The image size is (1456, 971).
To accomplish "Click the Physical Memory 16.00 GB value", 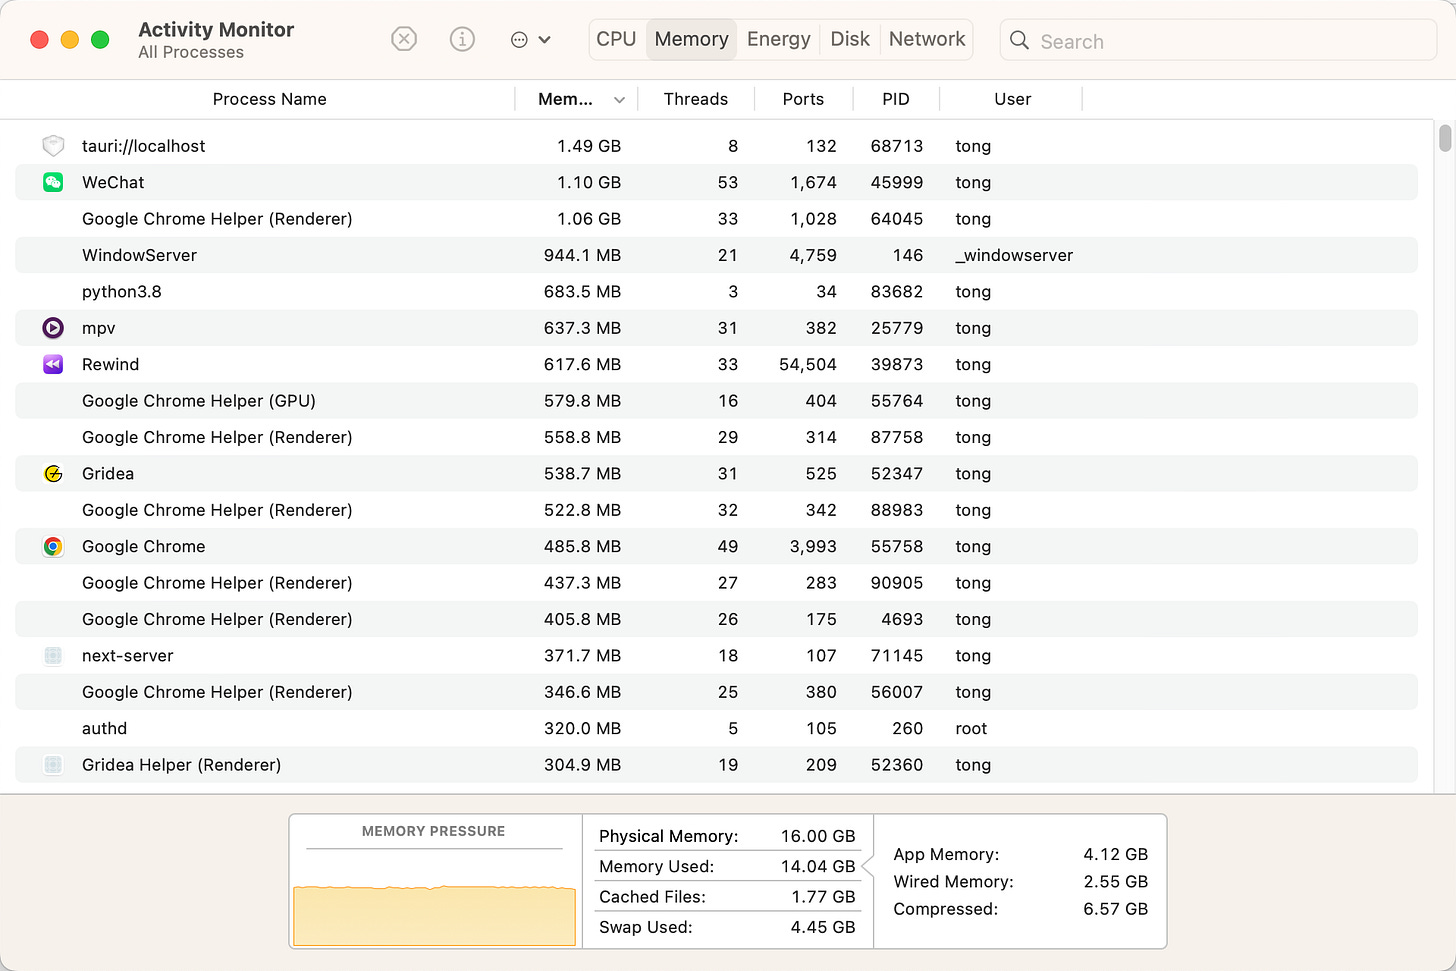I will point(818,836).
